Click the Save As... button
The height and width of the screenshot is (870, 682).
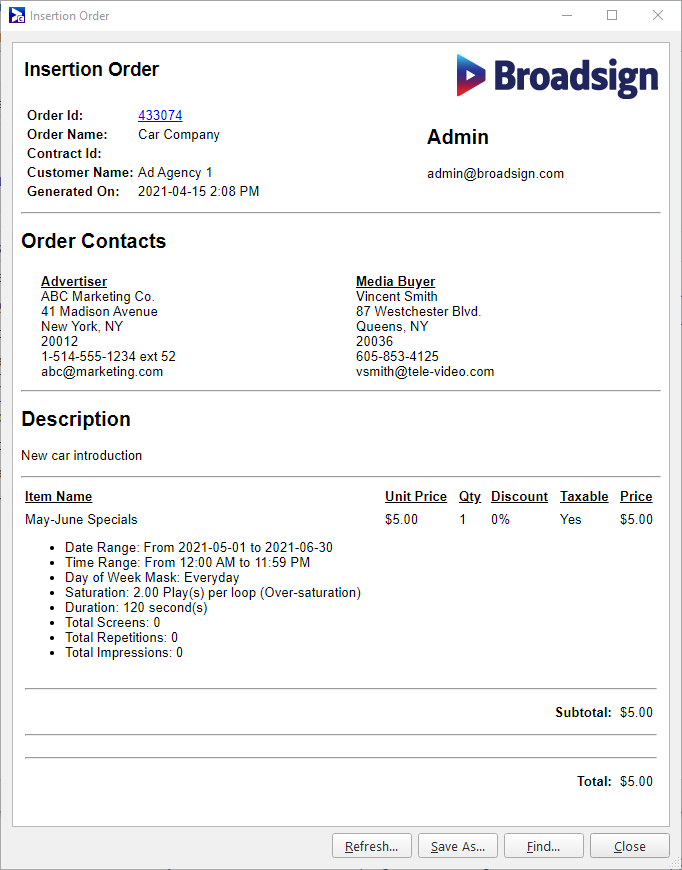point(457,846)
